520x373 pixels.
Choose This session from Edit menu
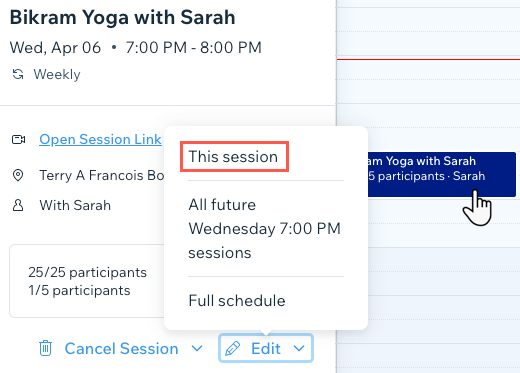[x=234, y=157]
